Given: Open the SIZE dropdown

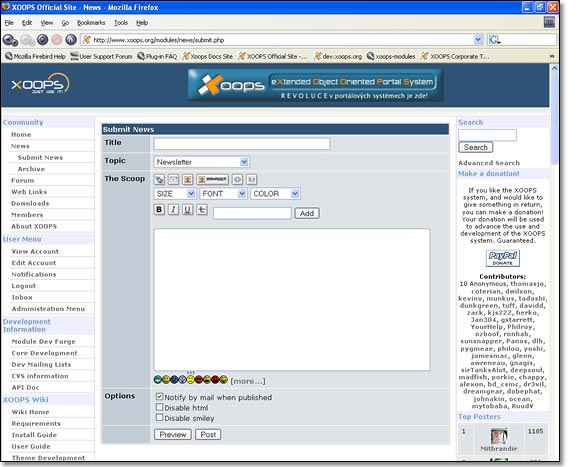Looking at the screenshot, I should tap(175, 194).
